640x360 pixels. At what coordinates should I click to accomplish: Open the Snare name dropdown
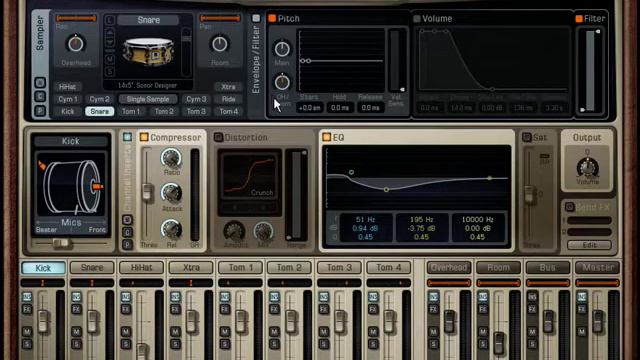point(148,20)
